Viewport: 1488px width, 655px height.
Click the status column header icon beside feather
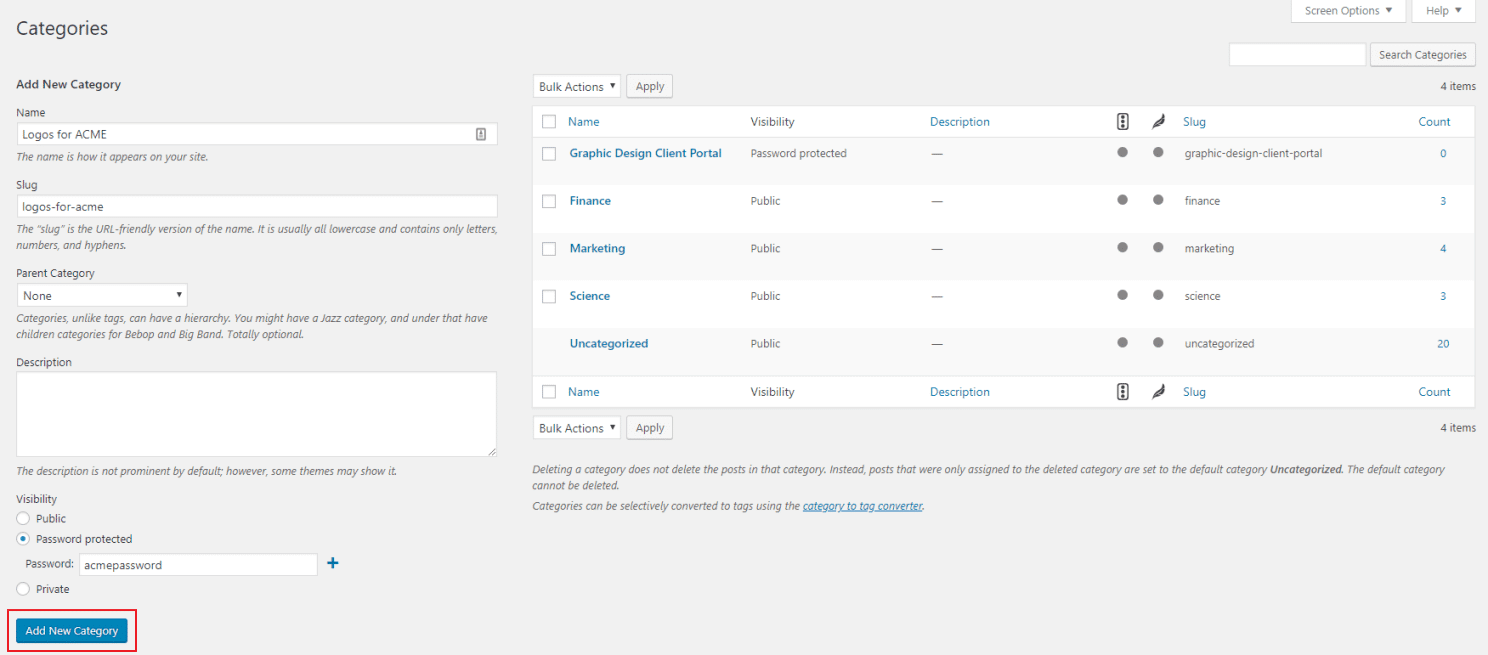[x=1122, y=121]
